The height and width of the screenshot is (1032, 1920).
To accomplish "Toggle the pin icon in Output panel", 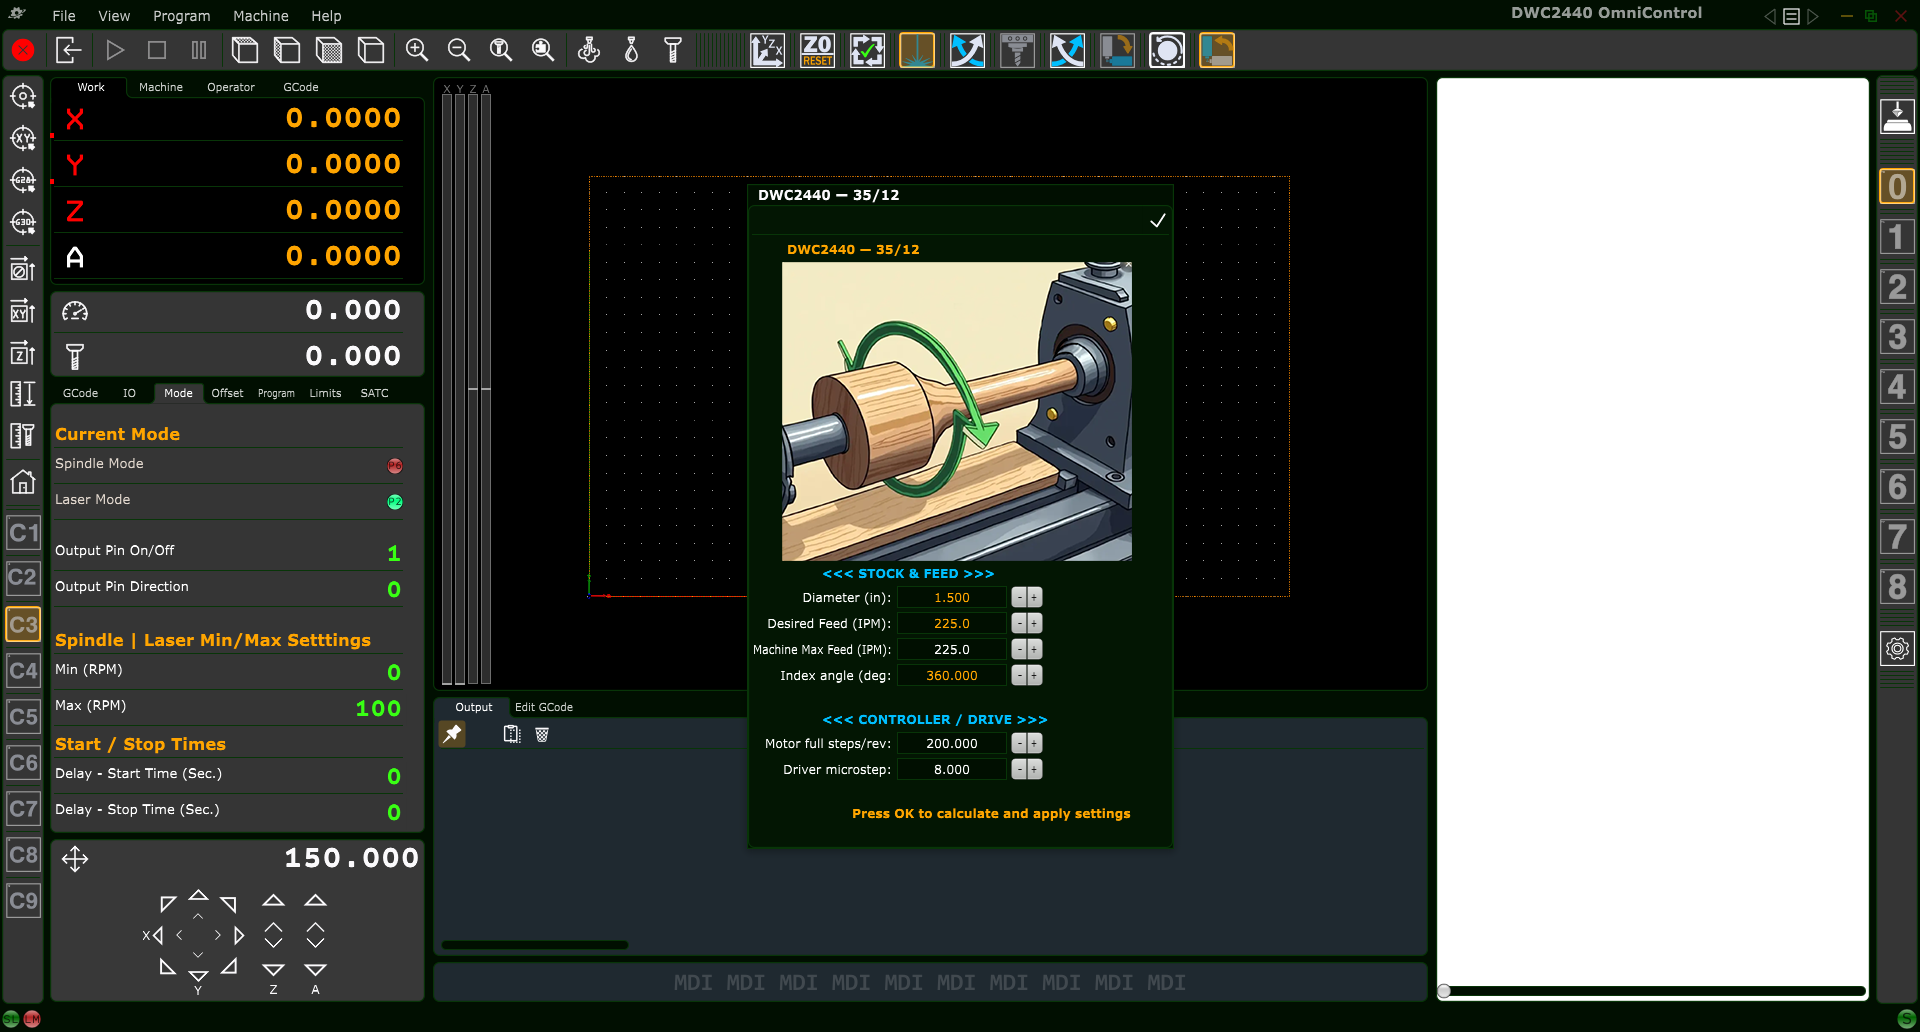I will click(x=452, y=733).
